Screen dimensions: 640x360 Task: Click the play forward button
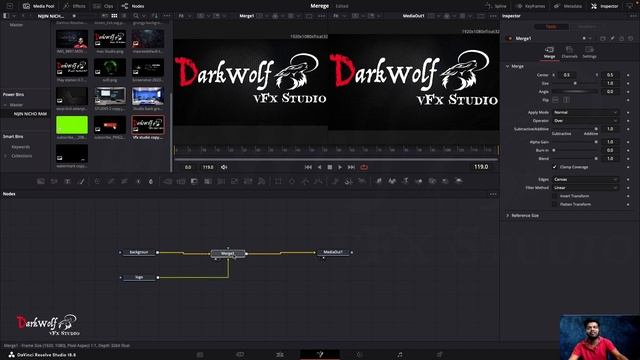(x=340, y=167)
